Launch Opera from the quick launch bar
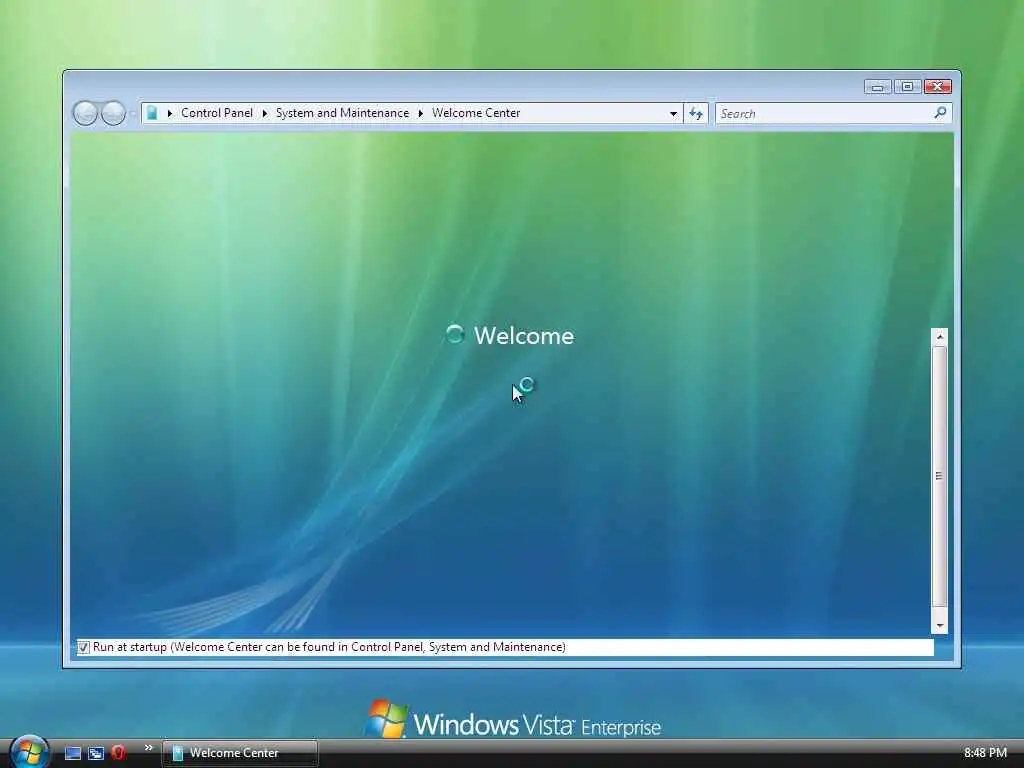Image resolution: width=1024 pixels, height=768 pixels. pos(118,752)
